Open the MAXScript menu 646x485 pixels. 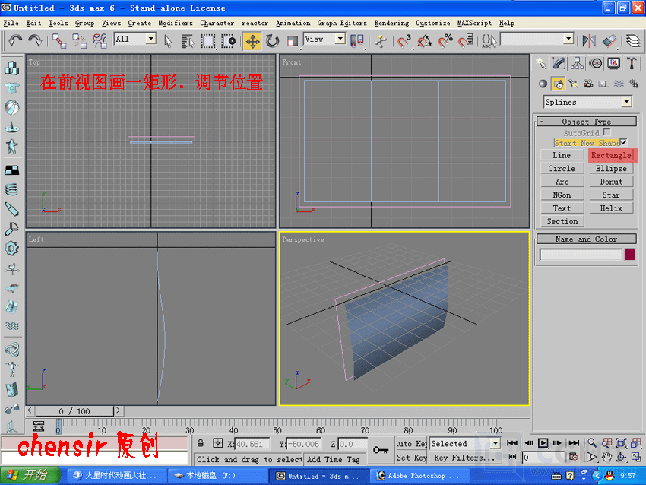474,23
